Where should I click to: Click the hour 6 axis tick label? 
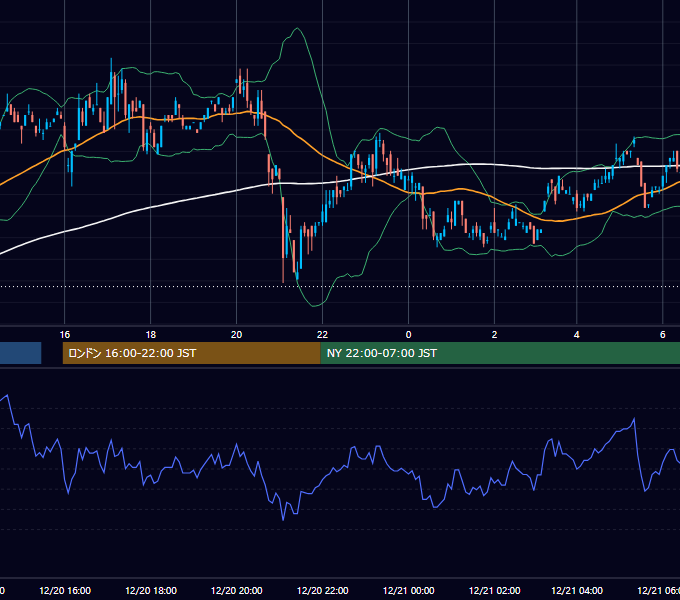pyautogui.click(x=662, y=335)
